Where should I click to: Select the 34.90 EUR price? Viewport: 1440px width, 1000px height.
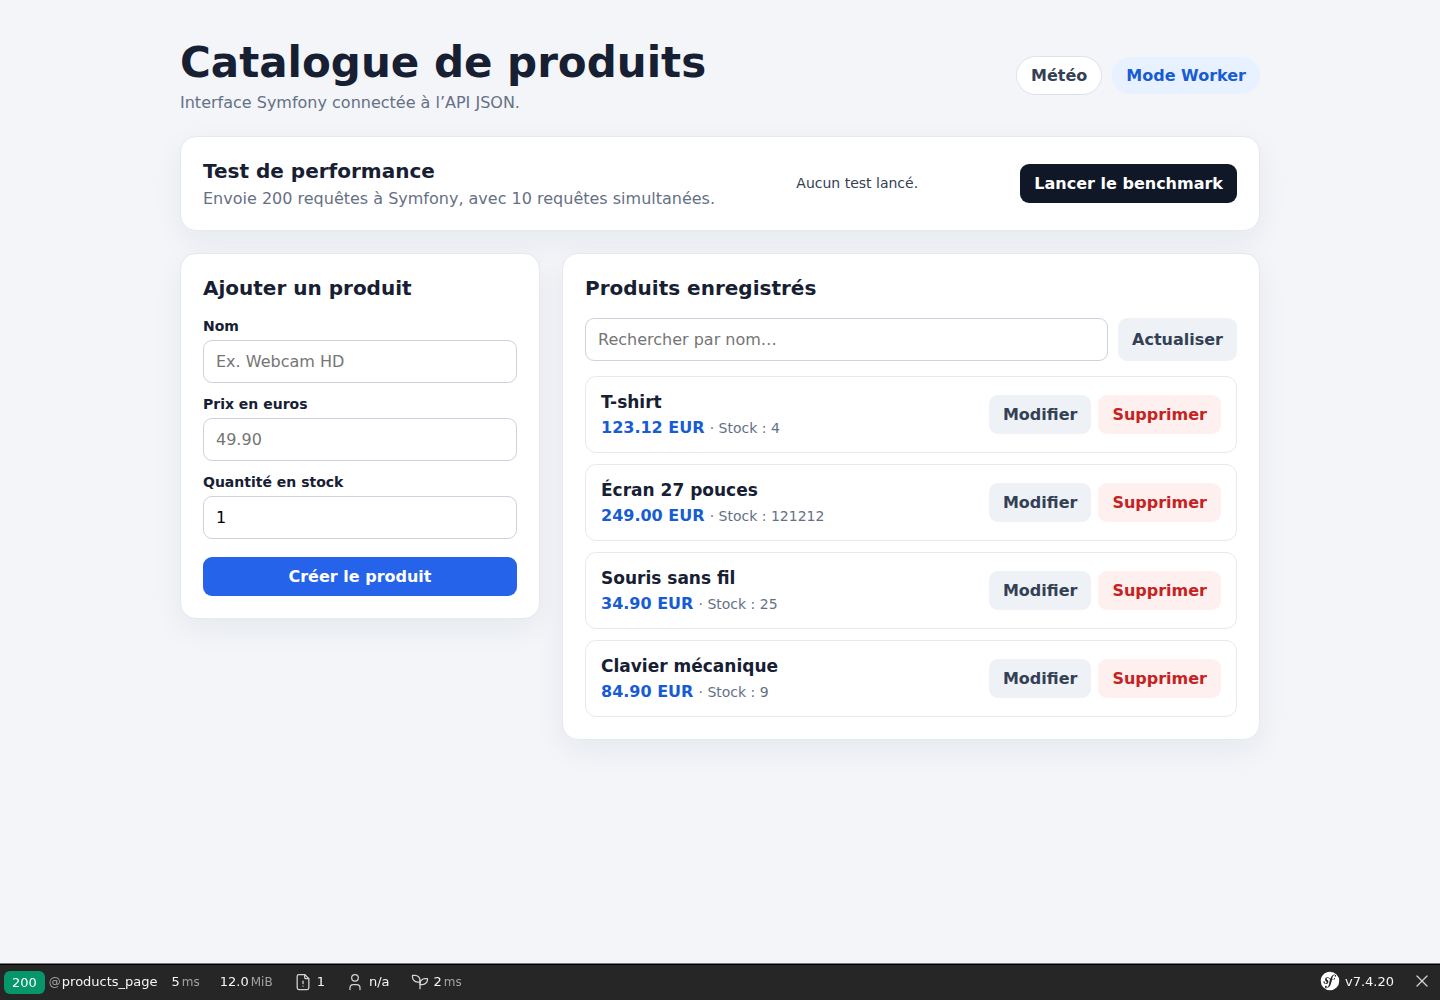[x=647, y=603]
